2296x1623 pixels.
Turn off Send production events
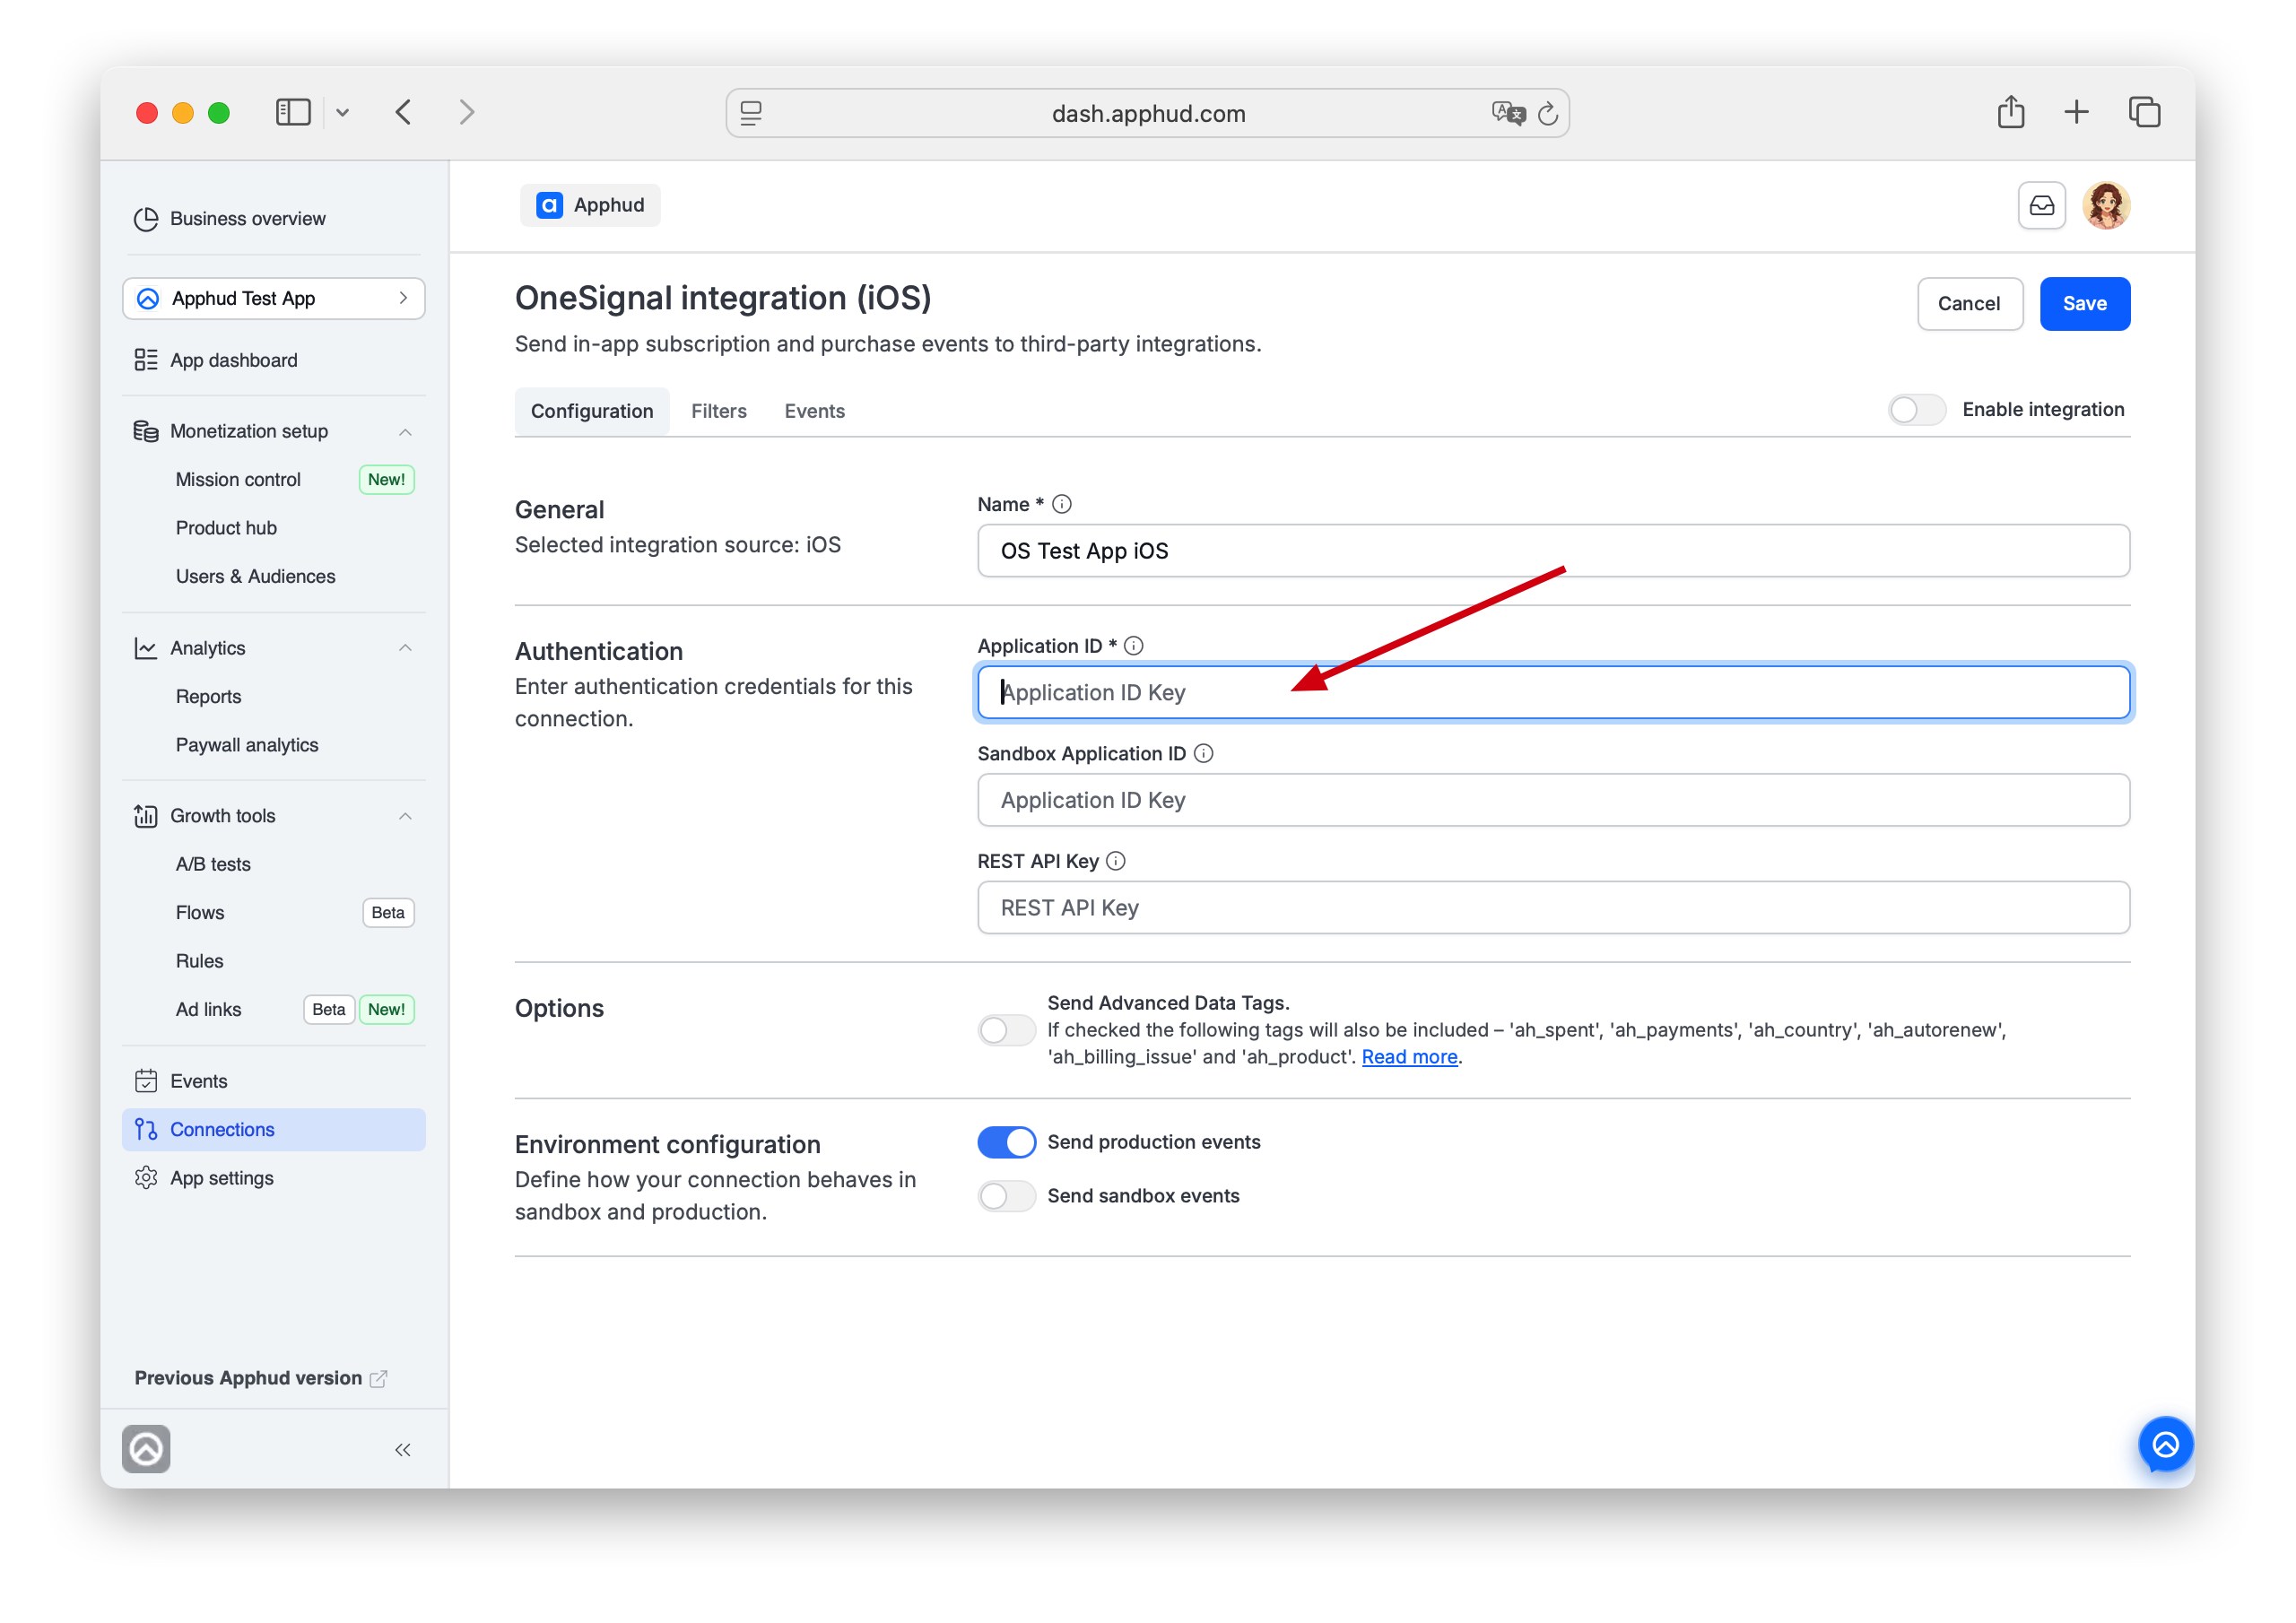pos(1006,1142)
